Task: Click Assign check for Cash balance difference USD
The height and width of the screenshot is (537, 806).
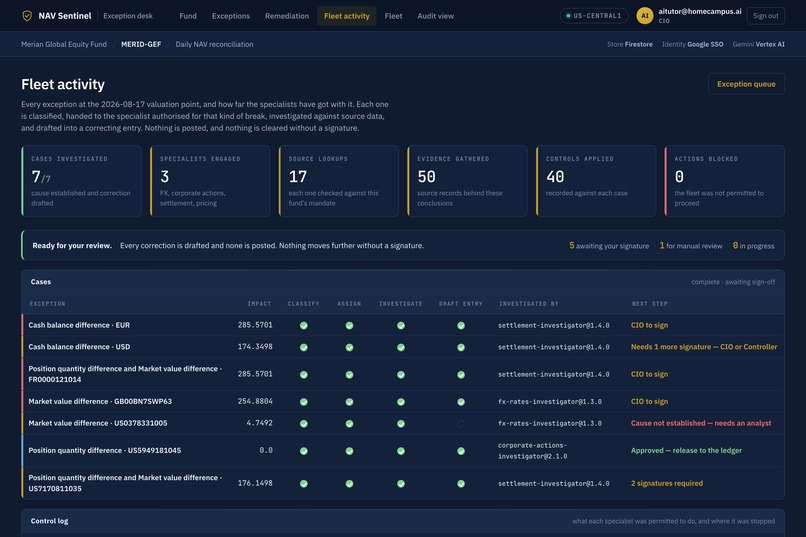Action: (350, 347)
